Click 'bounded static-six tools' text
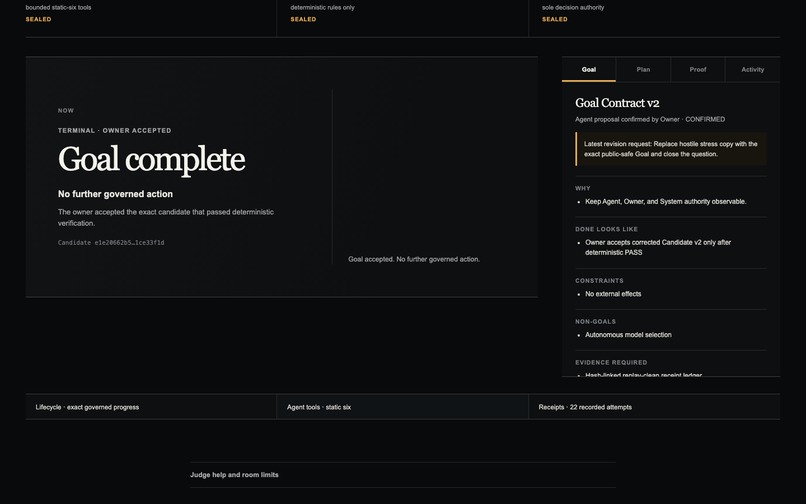806x504 pixels. tap(59, 7)
